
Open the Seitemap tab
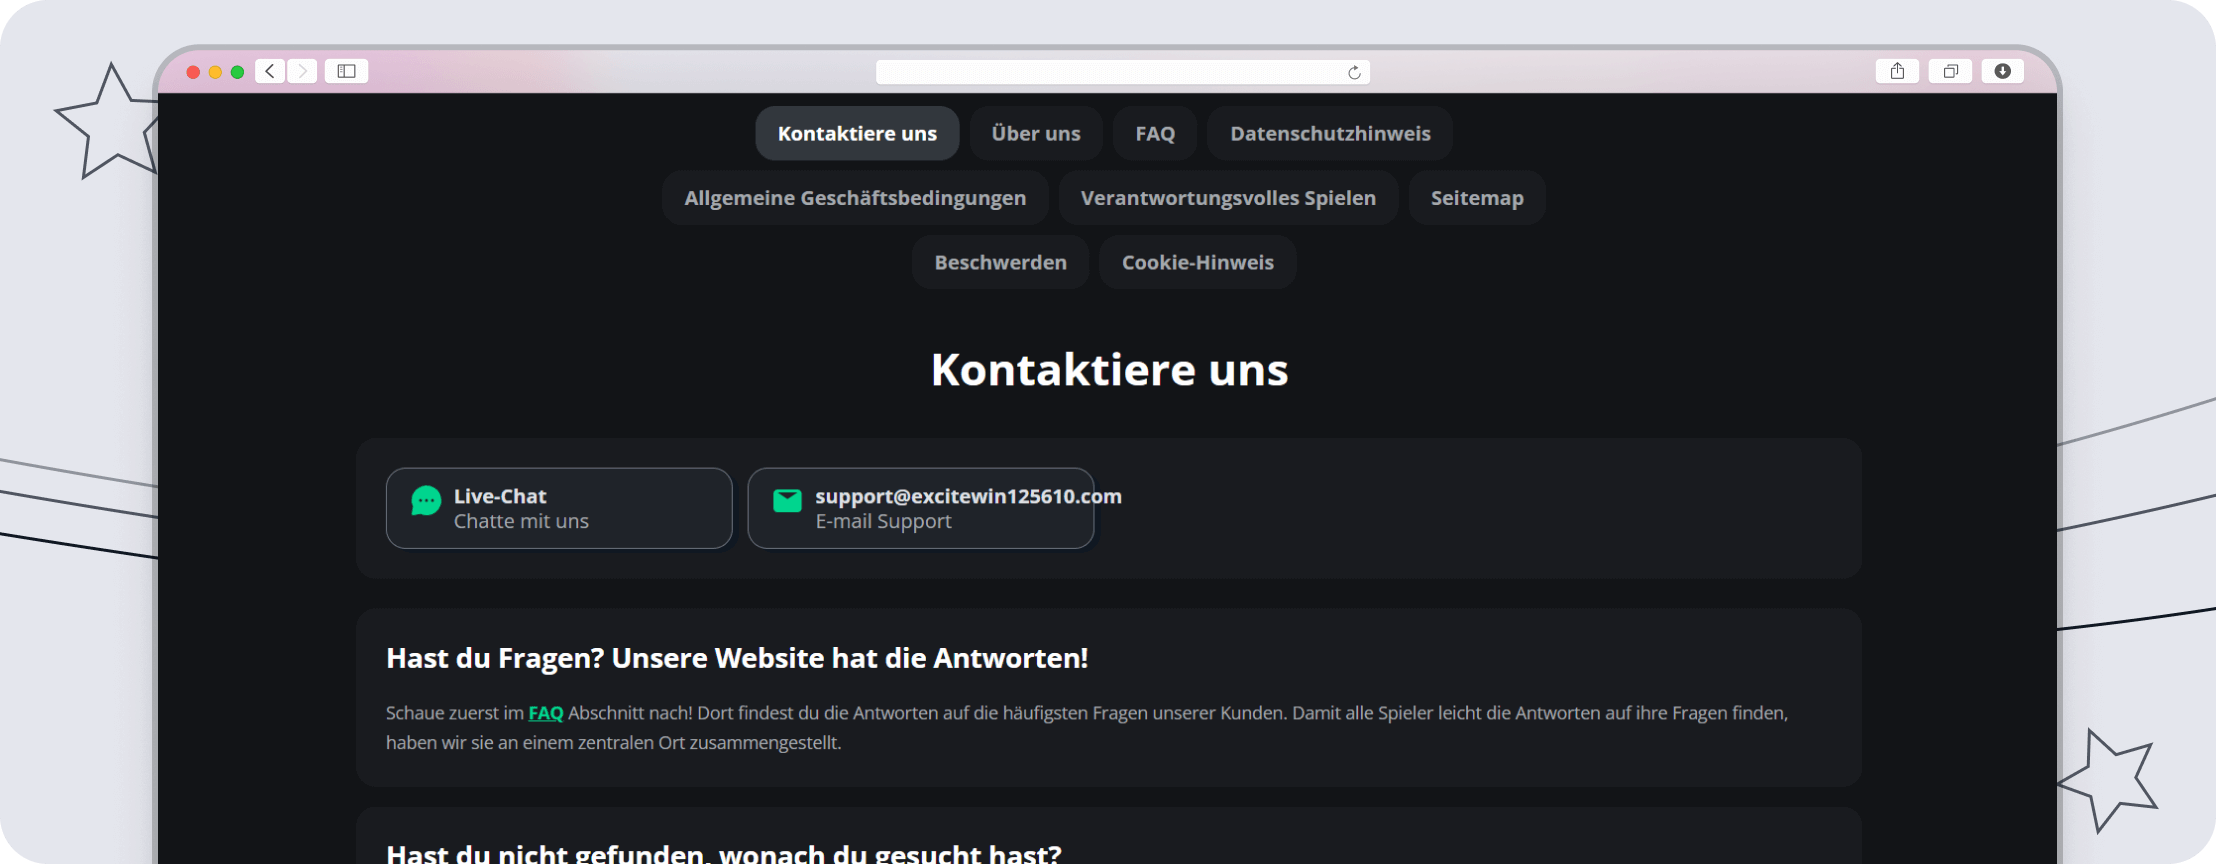tap(1477, 198)
